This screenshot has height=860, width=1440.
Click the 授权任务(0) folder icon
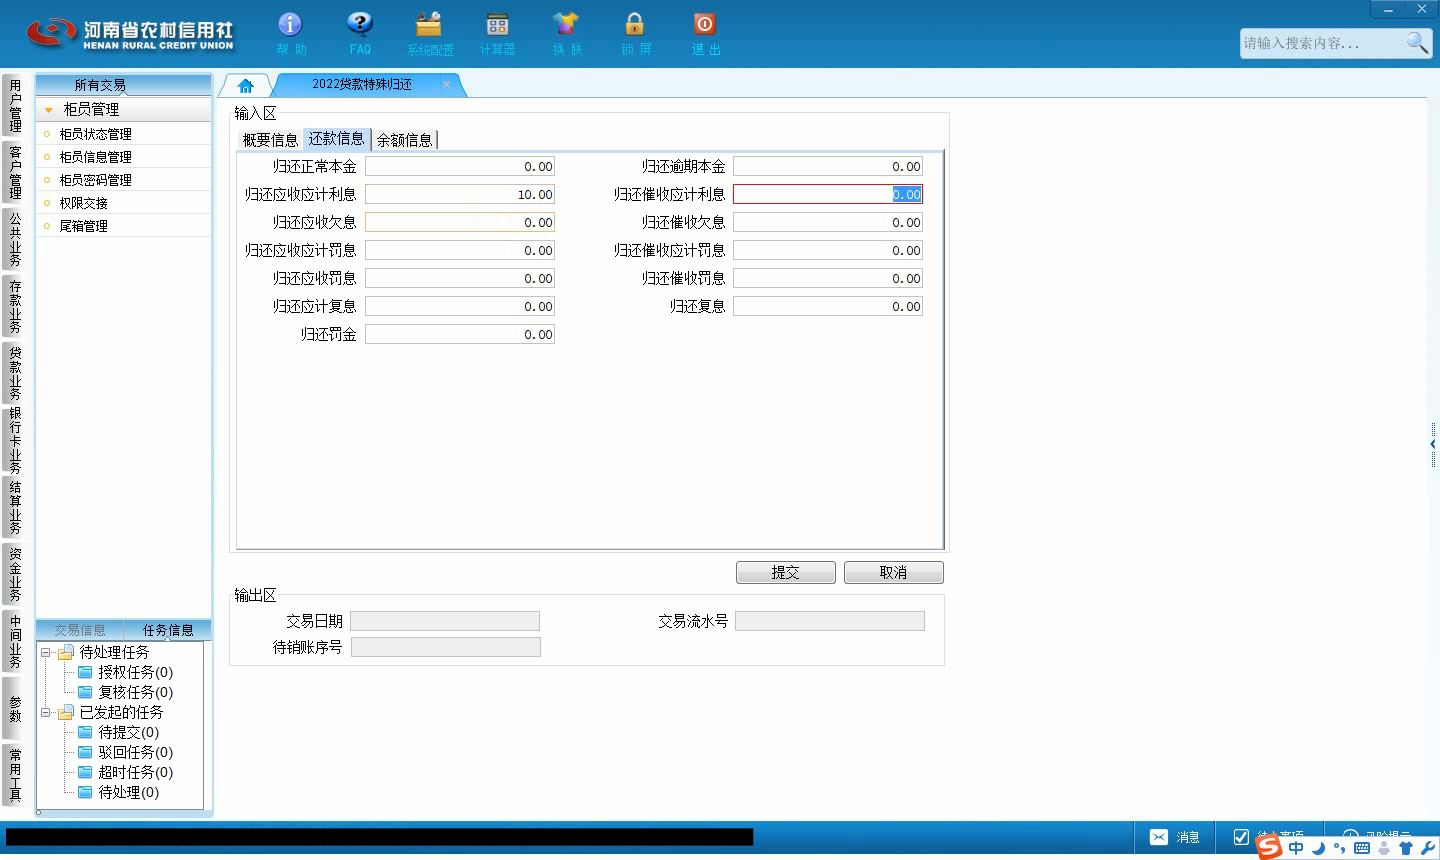point(85,672)
